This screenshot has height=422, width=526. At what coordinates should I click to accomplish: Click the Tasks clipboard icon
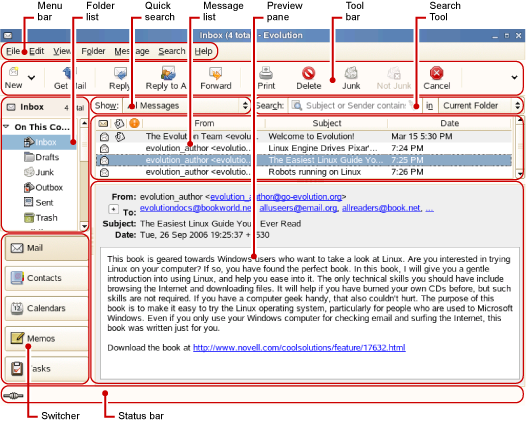pos(17,368)
